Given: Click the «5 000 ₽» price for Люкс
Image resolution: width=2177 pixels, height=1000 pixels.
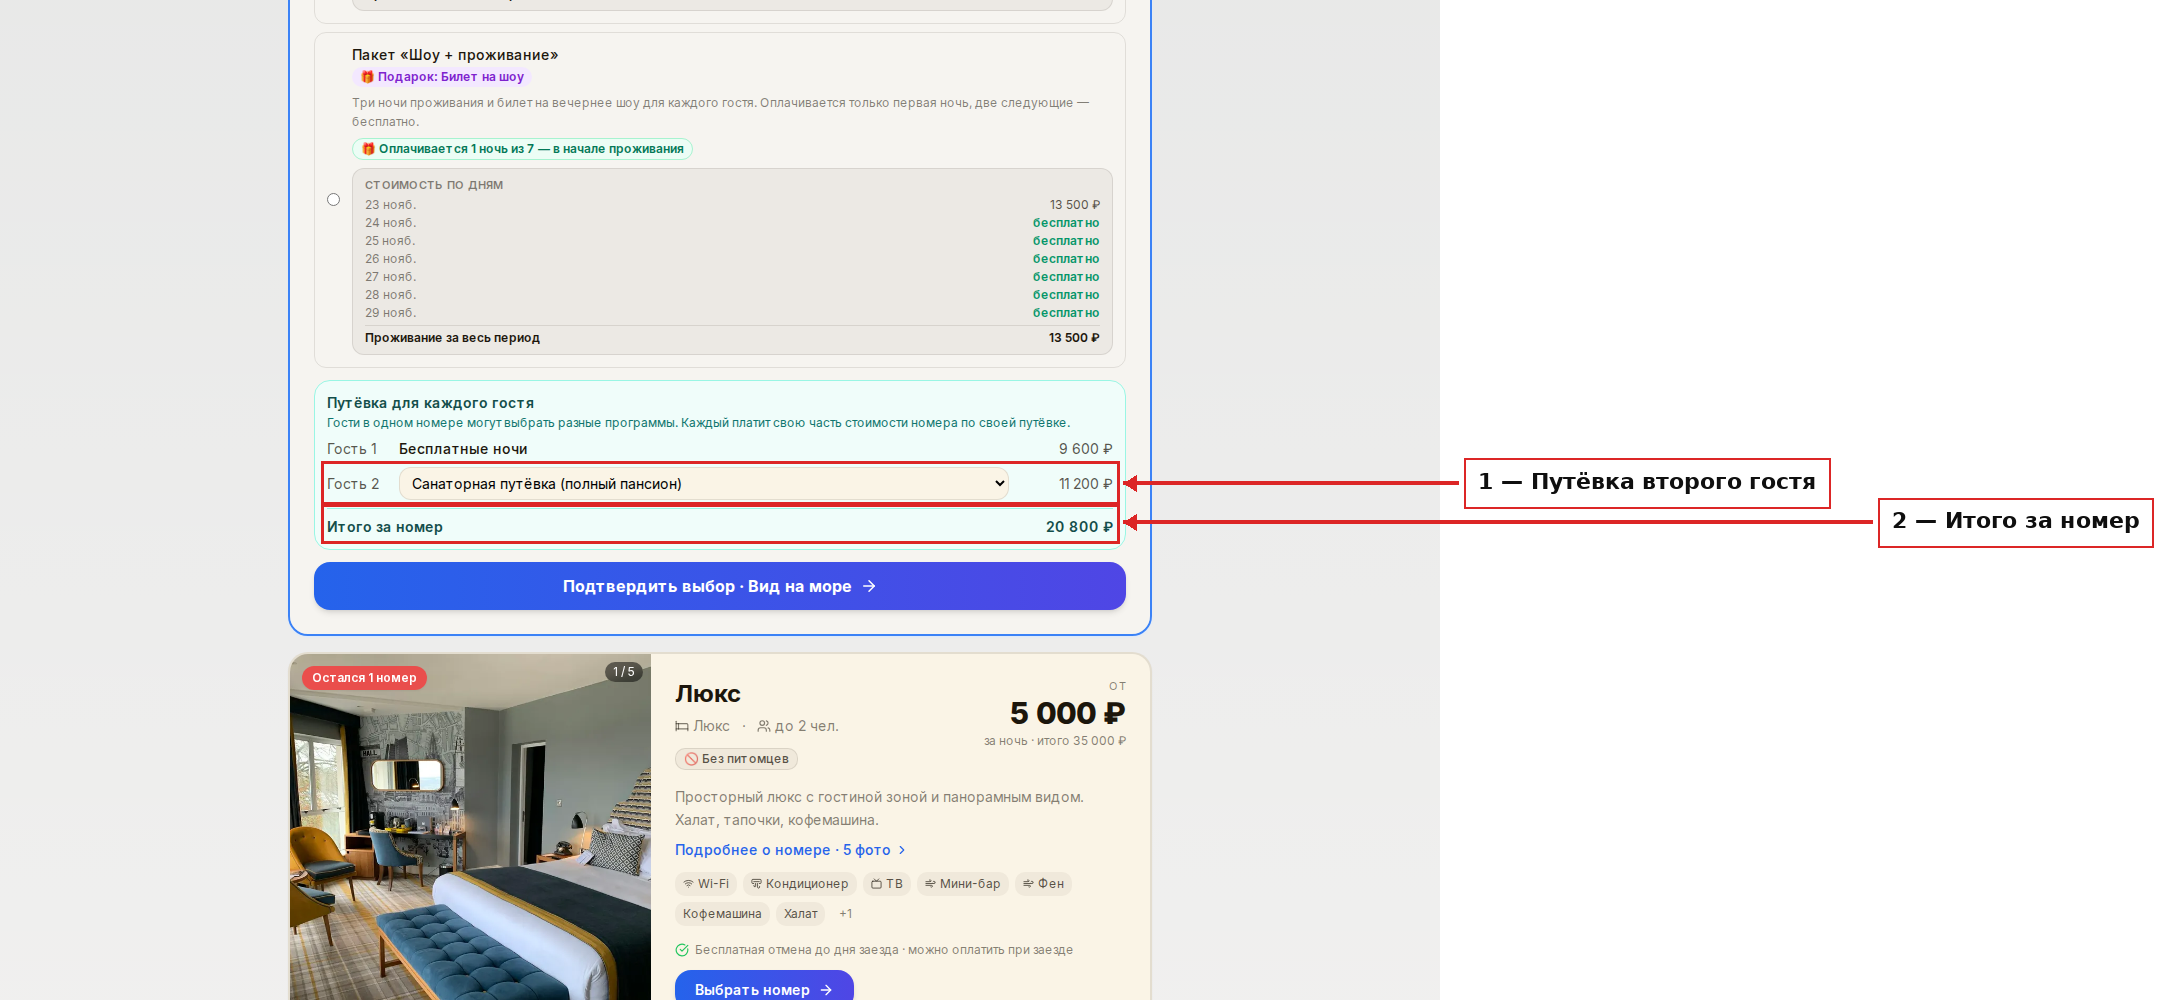Looking at the screenshot, I should (x=1067, y=714).
